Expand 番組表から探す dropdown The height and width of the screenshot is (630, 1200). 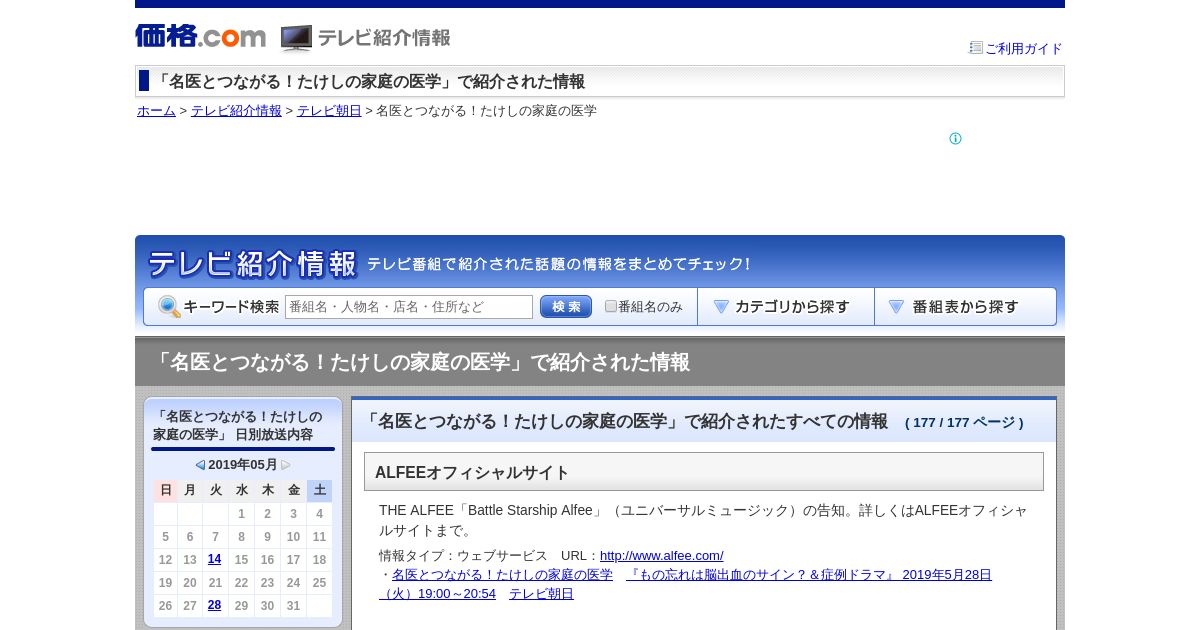tap(965, 307)
